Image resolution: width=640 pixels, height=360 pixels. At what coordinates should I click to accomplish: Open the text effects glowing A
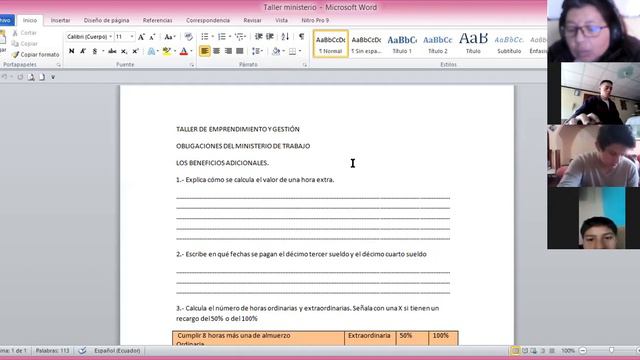(151, 51)
